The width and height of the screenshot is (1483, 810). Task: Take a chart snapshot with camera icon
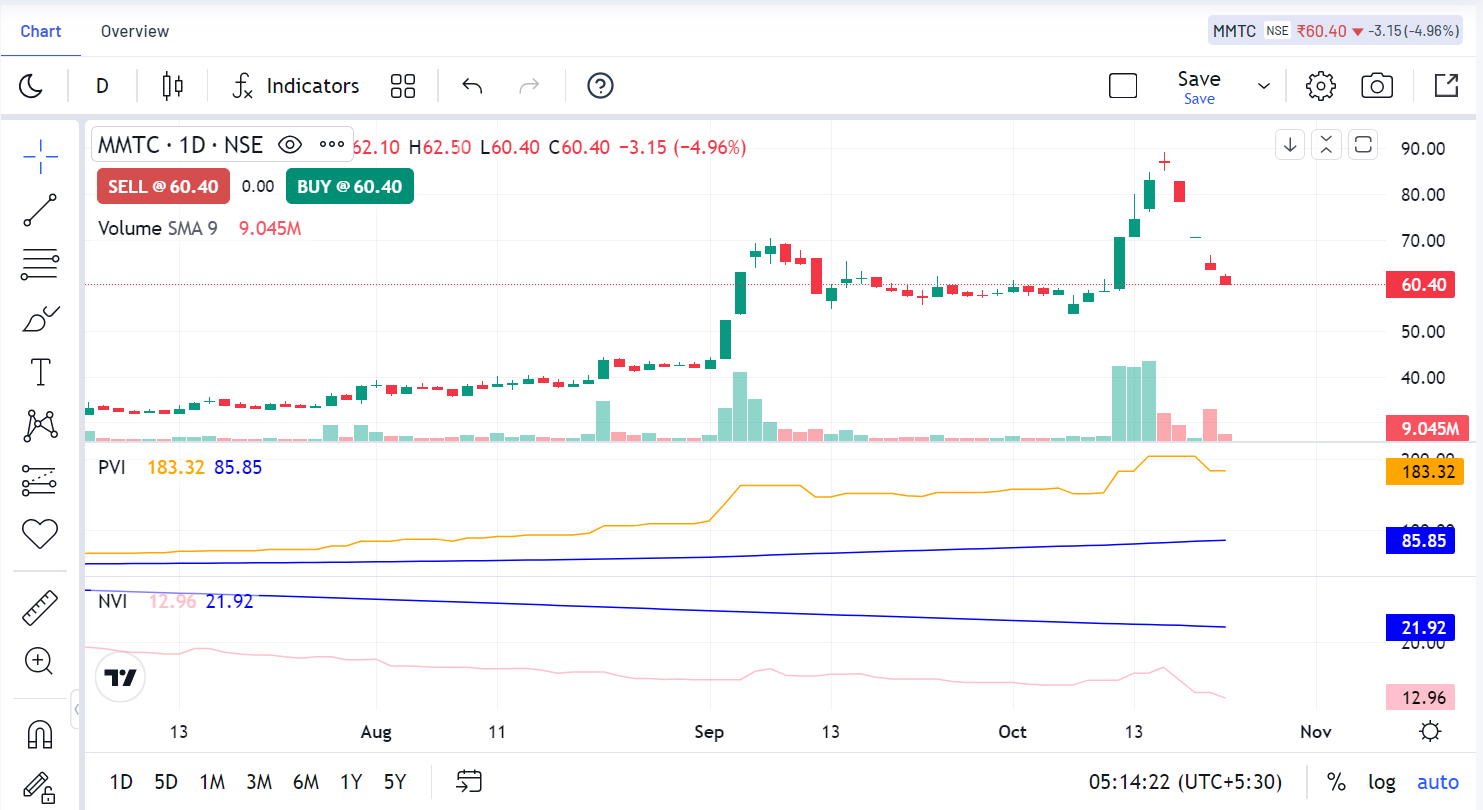pyautogui.click(x=1377, y=86)
